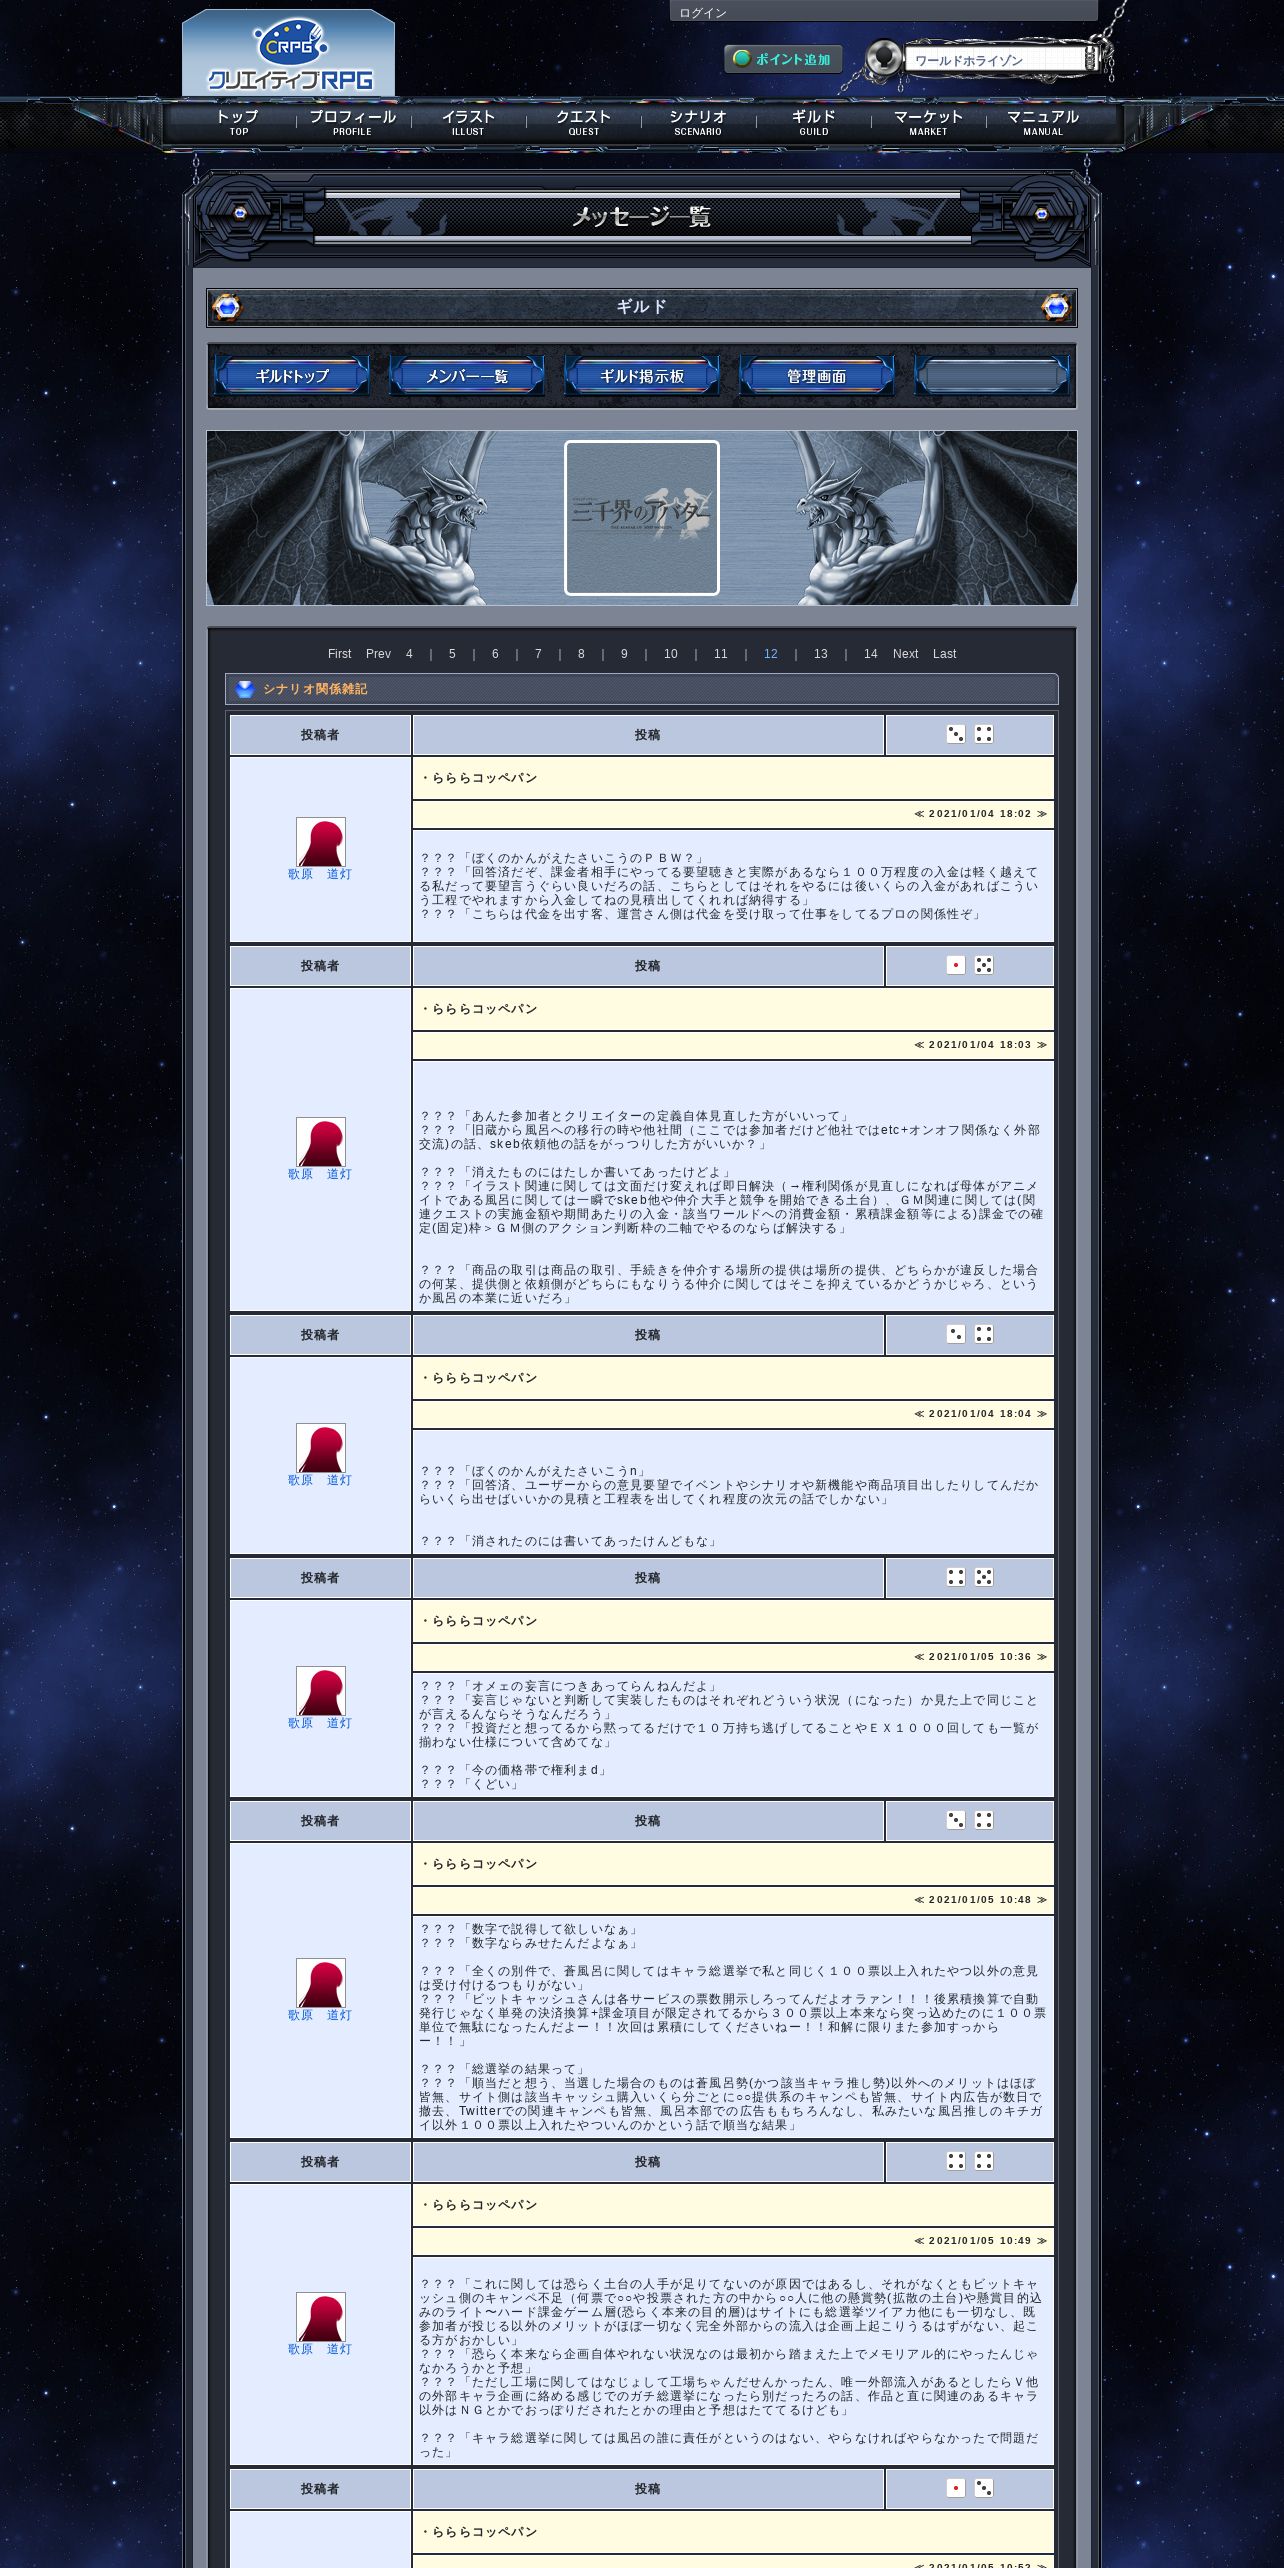Jump to message page 6
Viewport: 1284px width, 2568px height.
495,654
